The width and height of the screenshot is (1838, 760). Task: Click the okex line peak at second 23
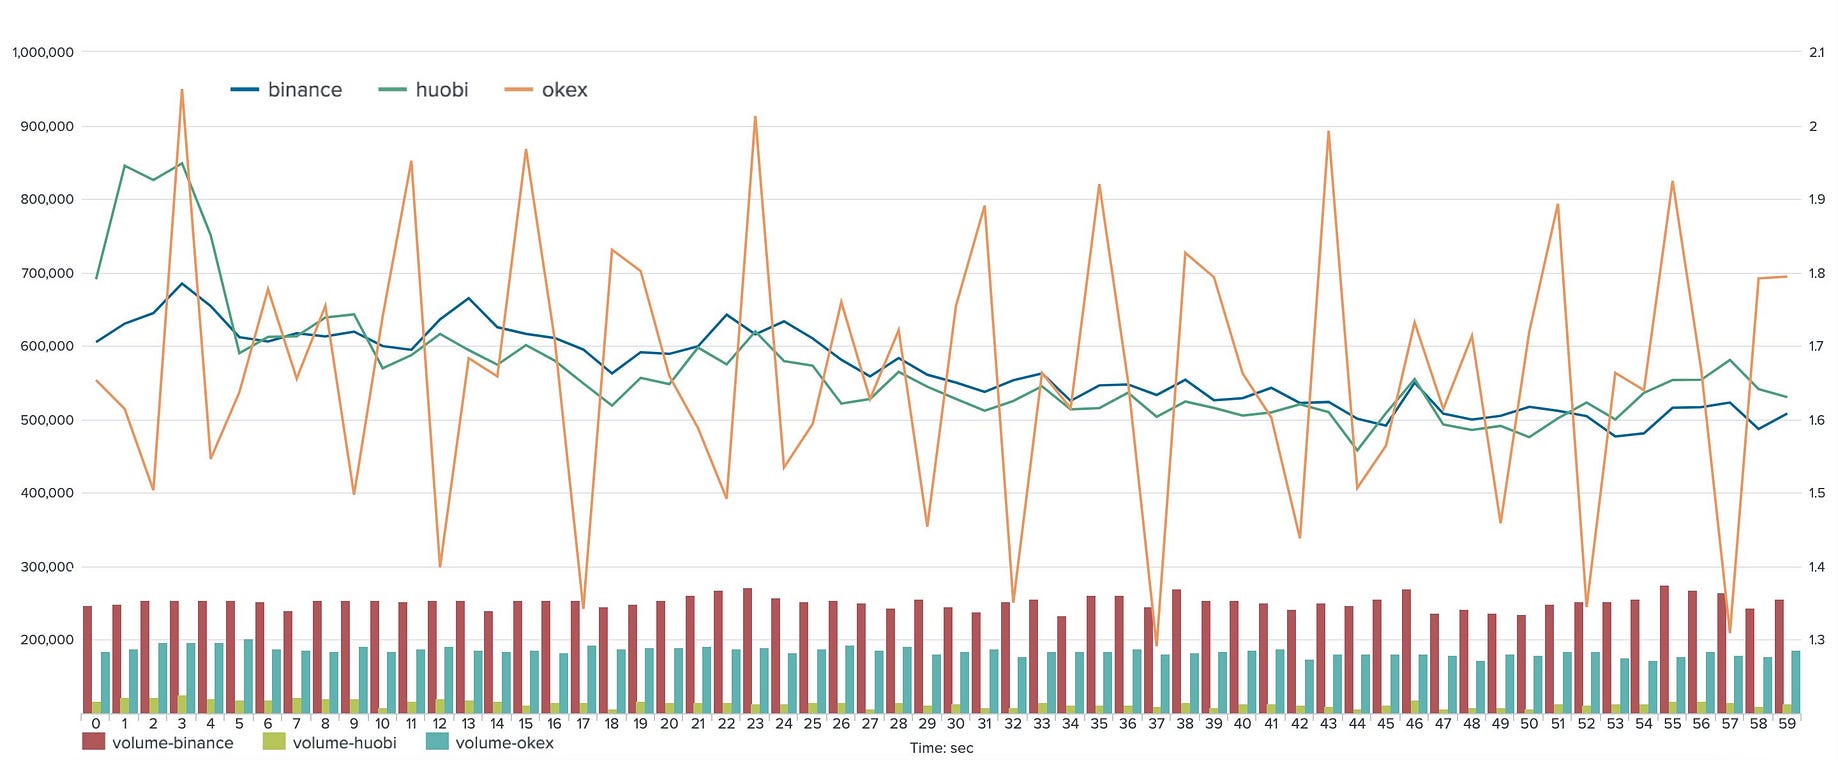coord(755,117)
